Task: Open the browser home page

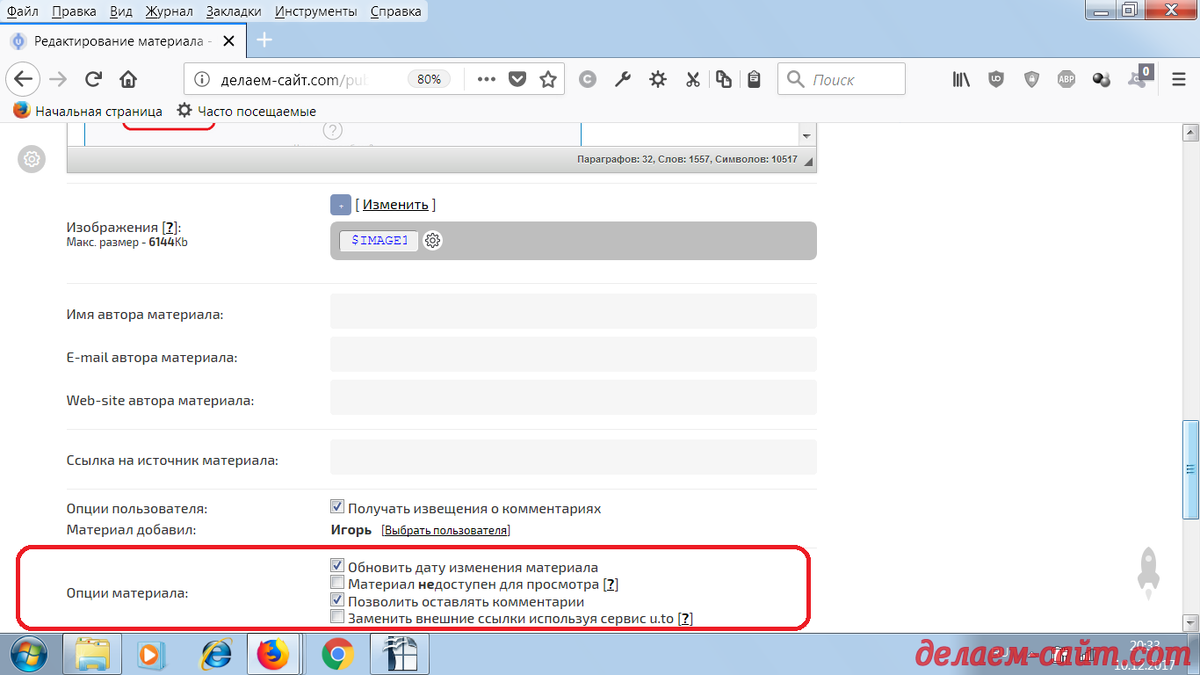Action: (128, 79)
